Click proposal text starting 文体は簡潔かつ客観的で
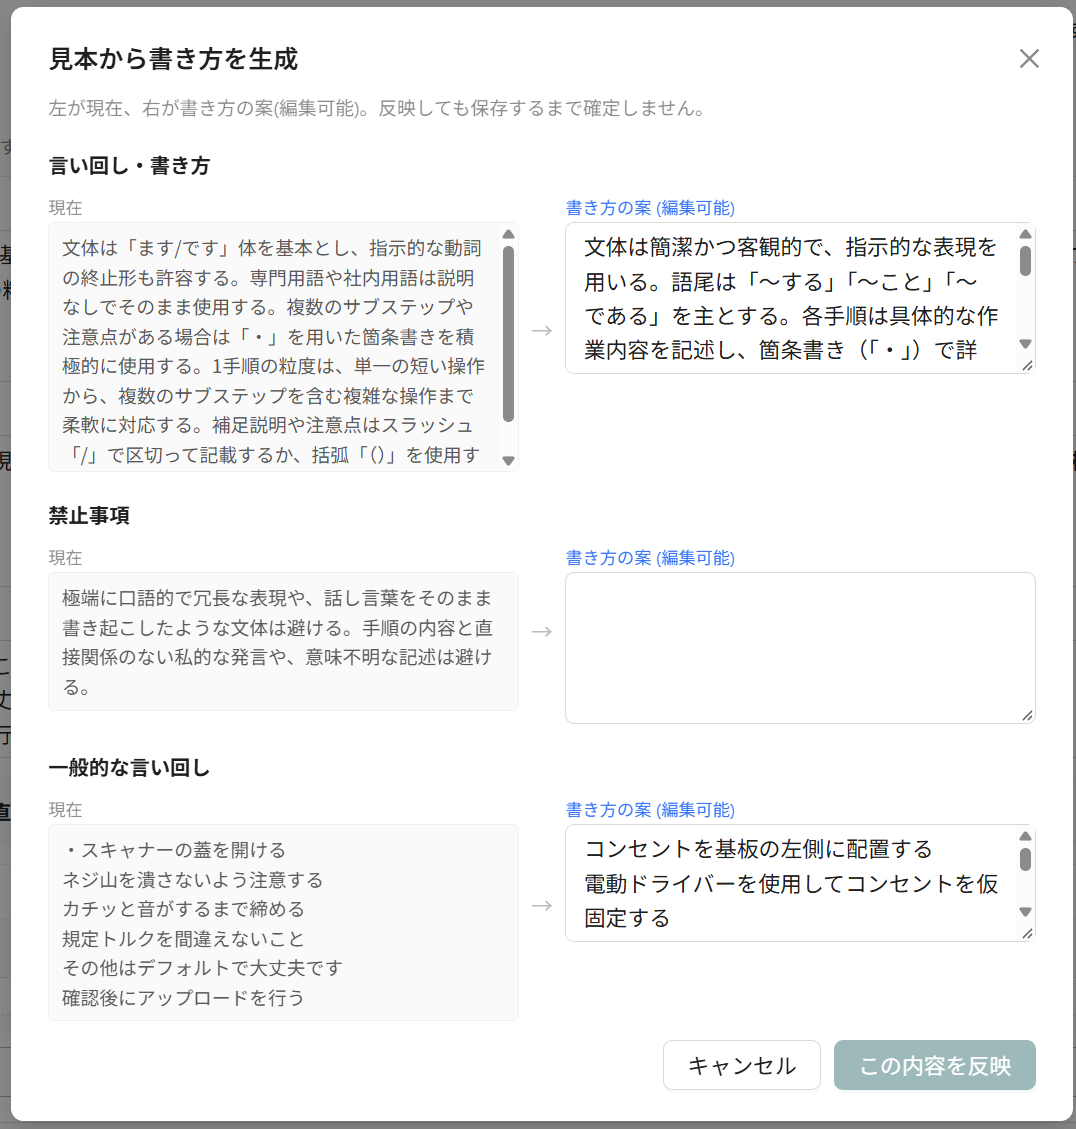Viewport: 1076px width, 1129px height. click(791, 298)
